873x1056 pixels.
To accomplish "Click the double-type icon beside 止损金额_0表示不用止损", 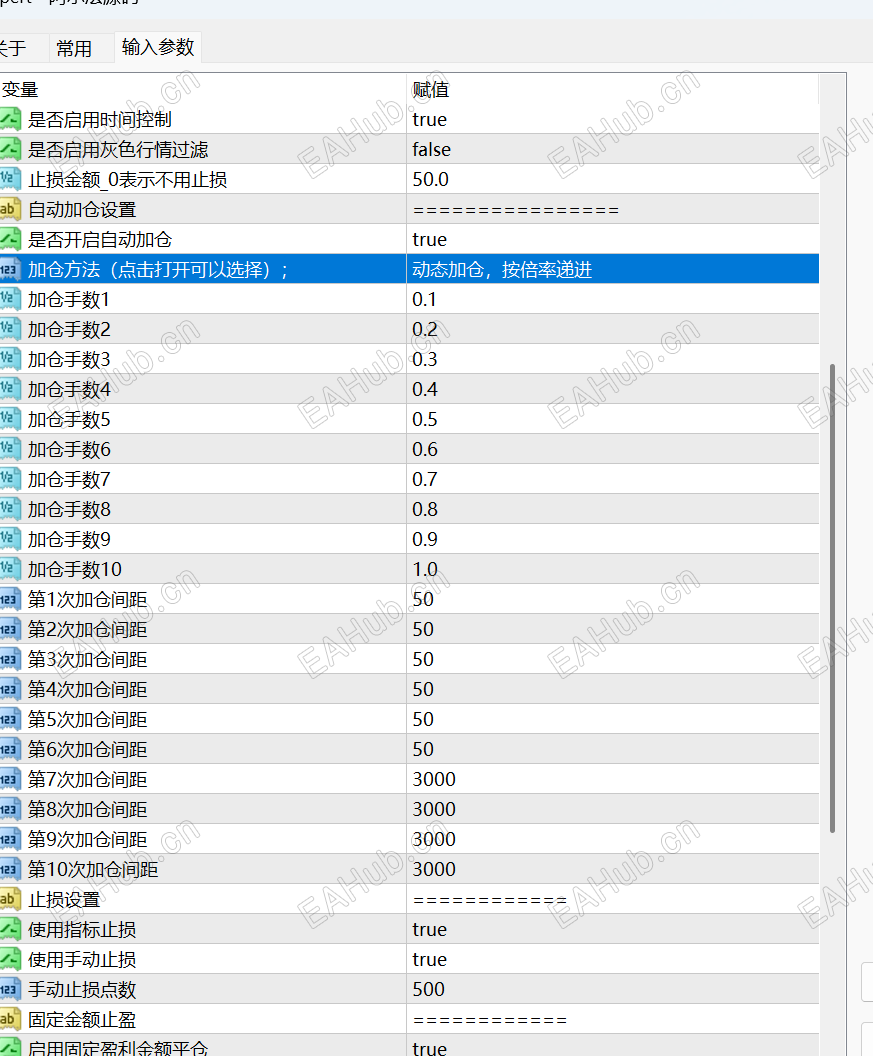I will pyautogui.click(x=10, y=179).
